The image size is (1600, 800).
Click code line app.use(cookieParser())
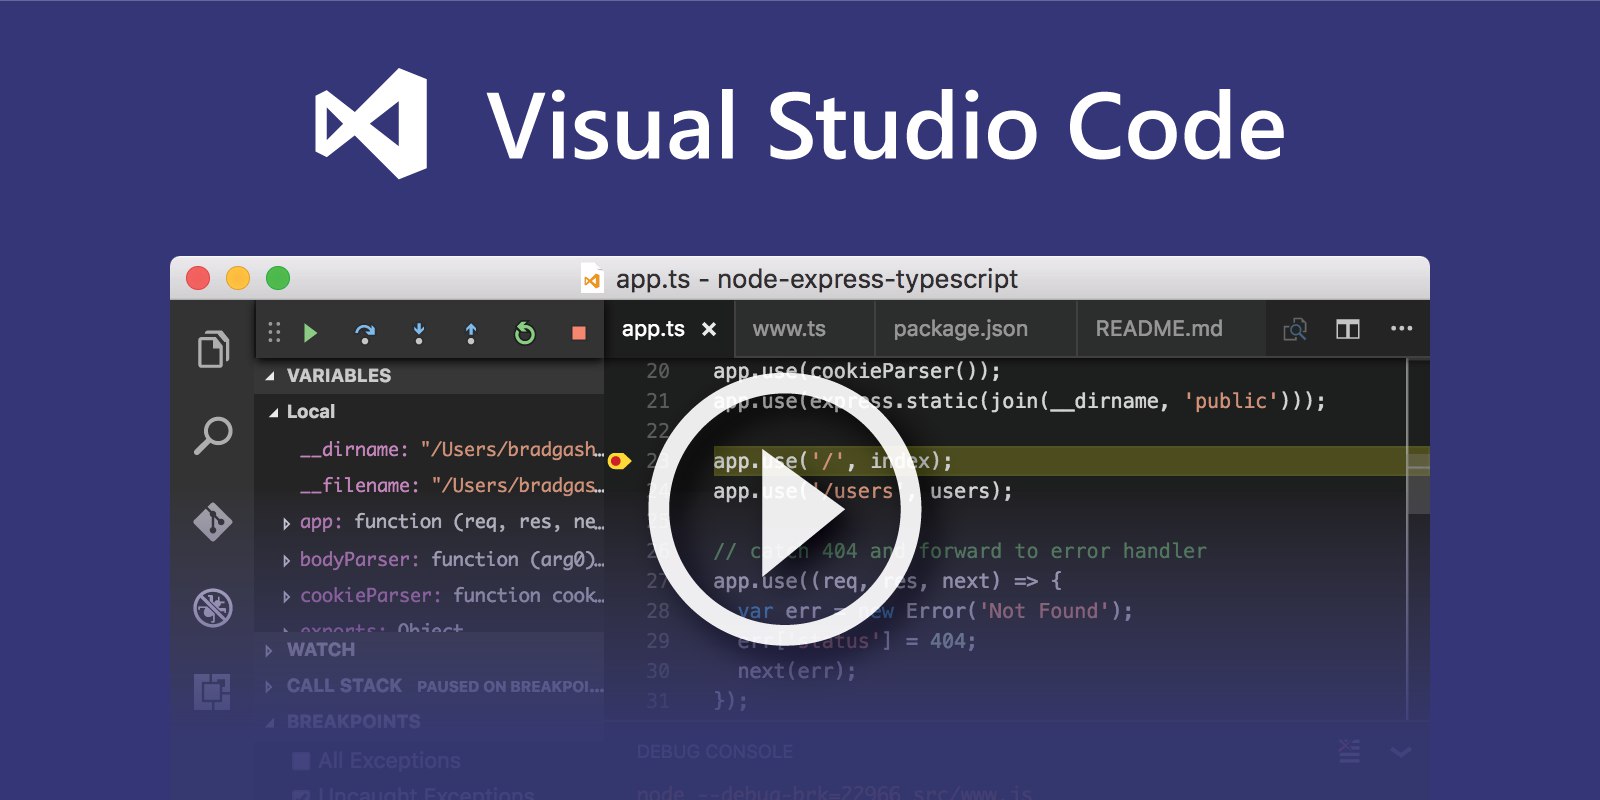857,371
